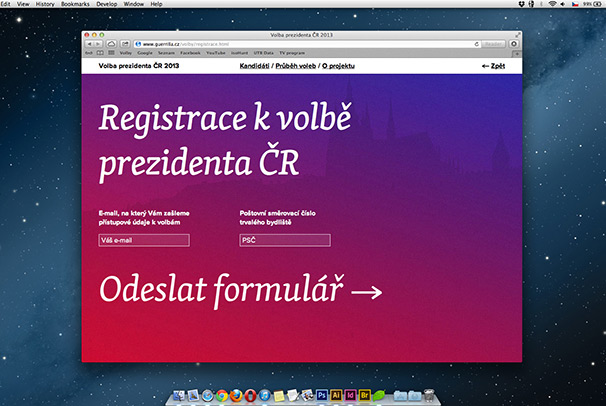Open Finder from the dock

[179, 395]
